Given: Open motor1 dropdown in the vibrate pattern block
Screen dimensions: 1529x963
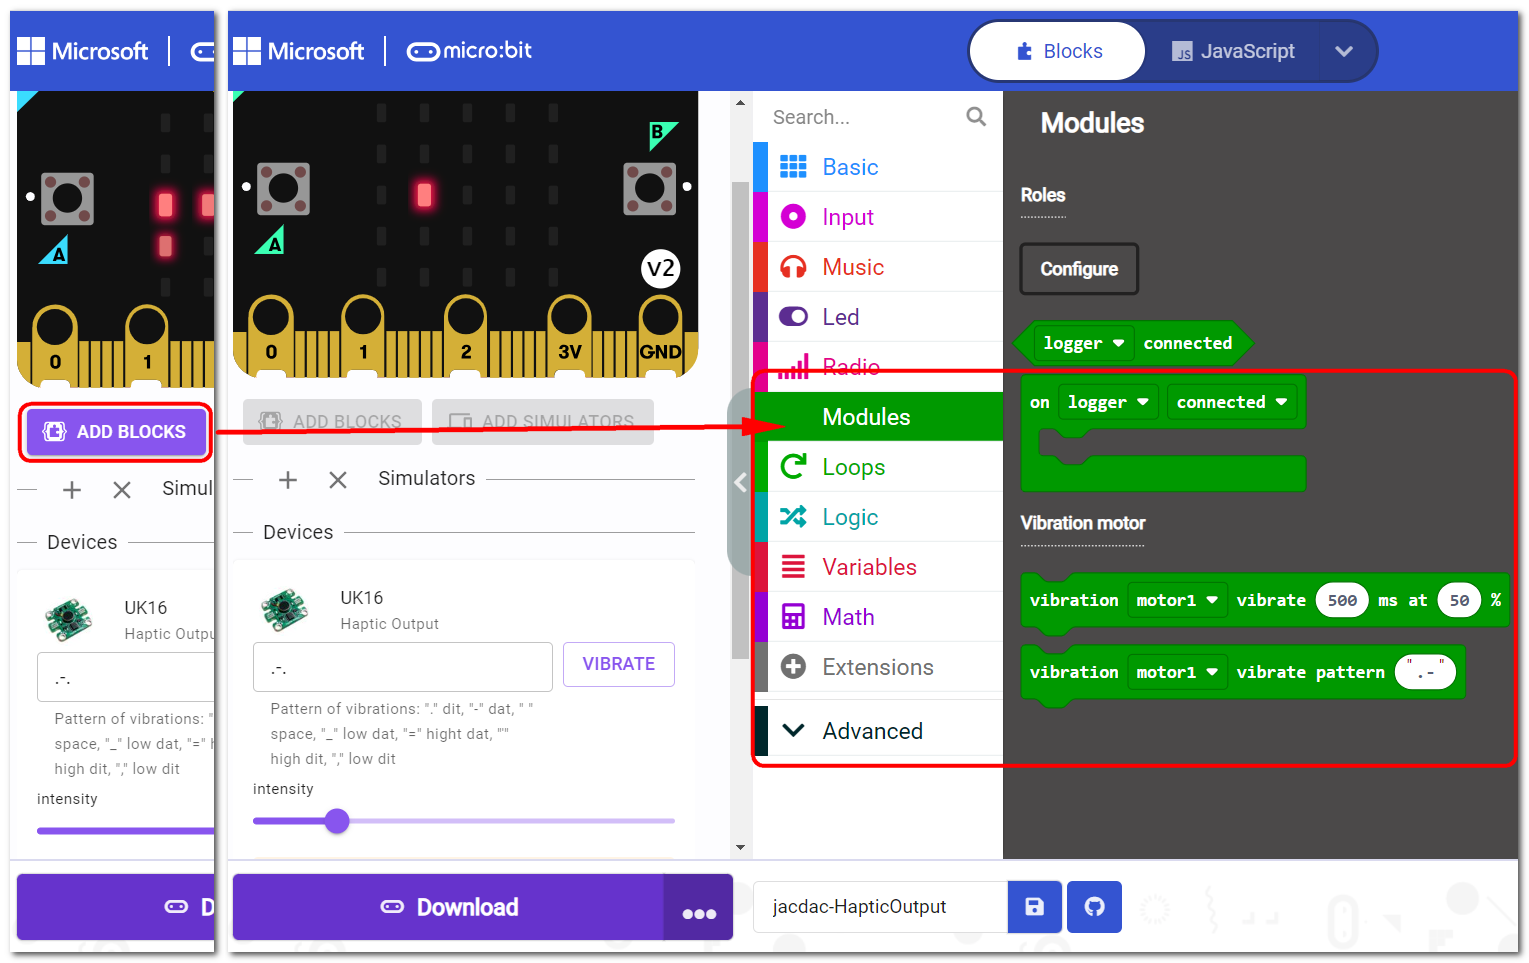Looking at the screenshot, I should pyautogui.click(x=1176, y=672).
